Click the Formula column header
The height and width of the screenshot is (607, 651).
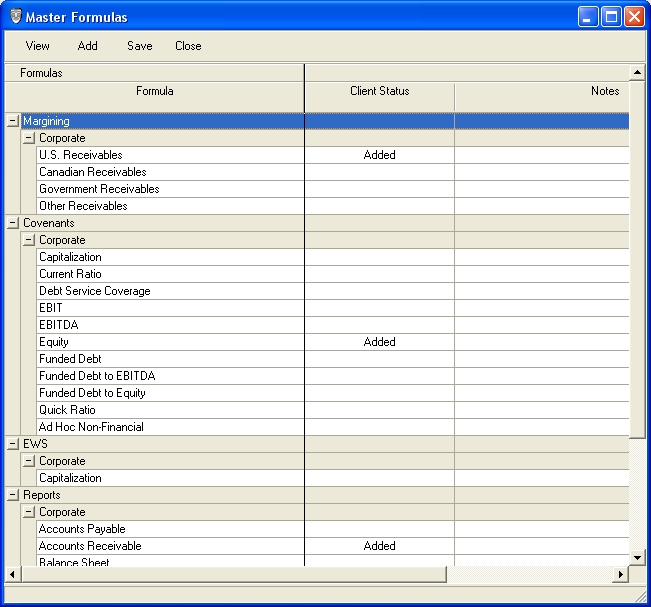click(x=154, y=97)
